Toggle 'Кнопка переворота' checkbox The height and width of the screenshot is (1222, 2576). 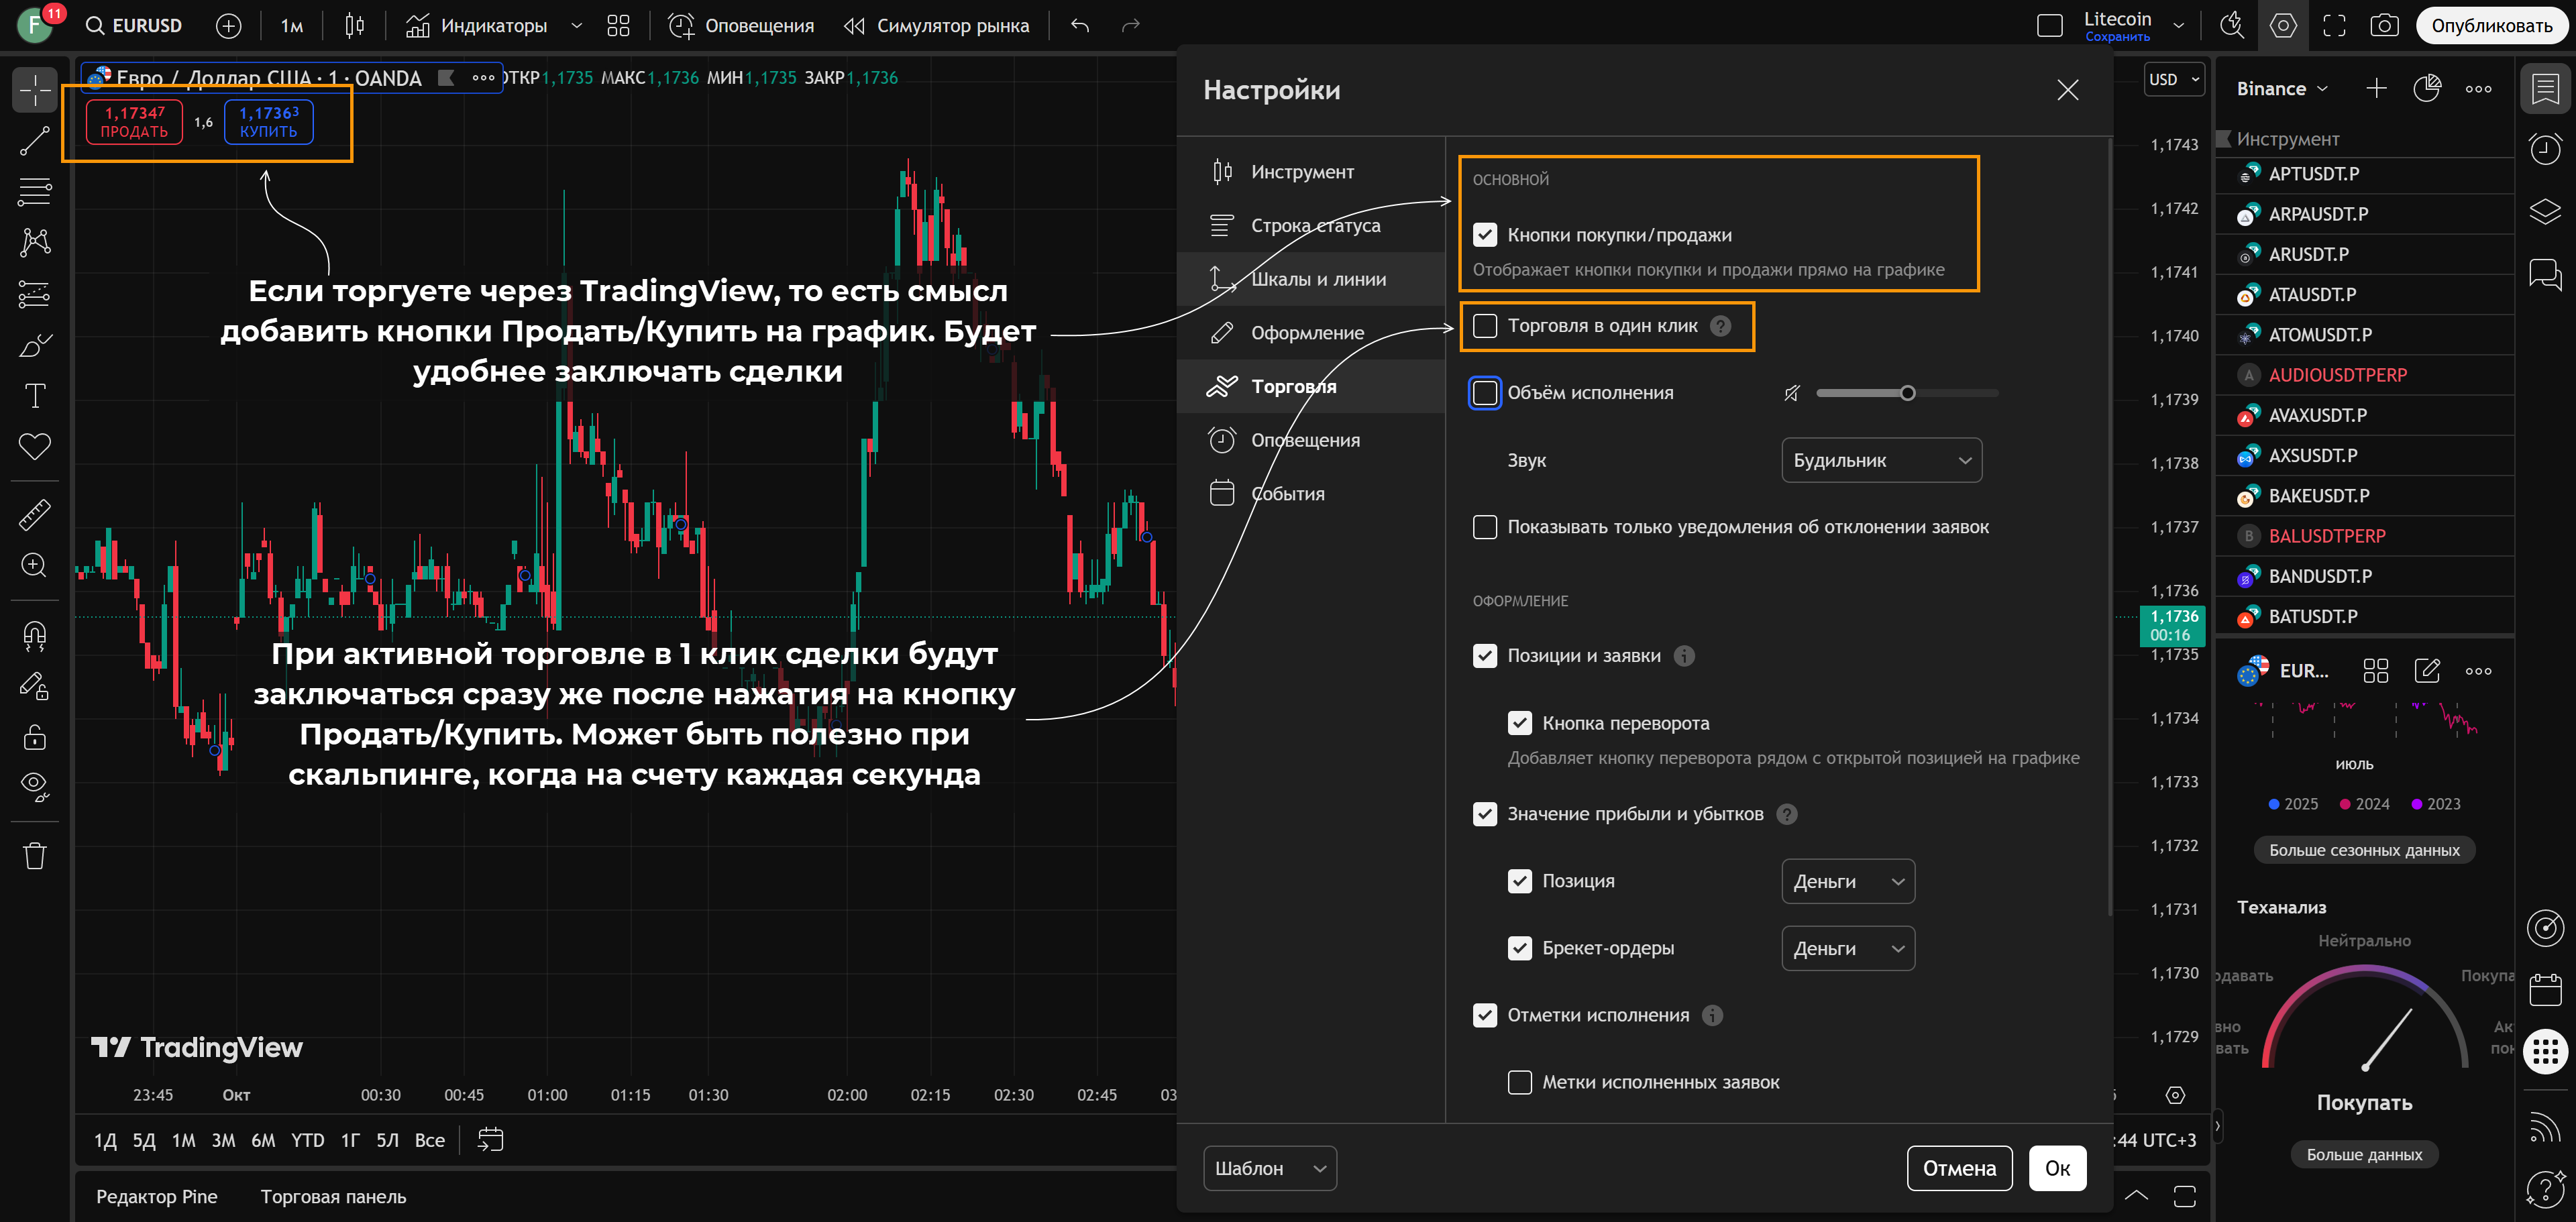1519,723
